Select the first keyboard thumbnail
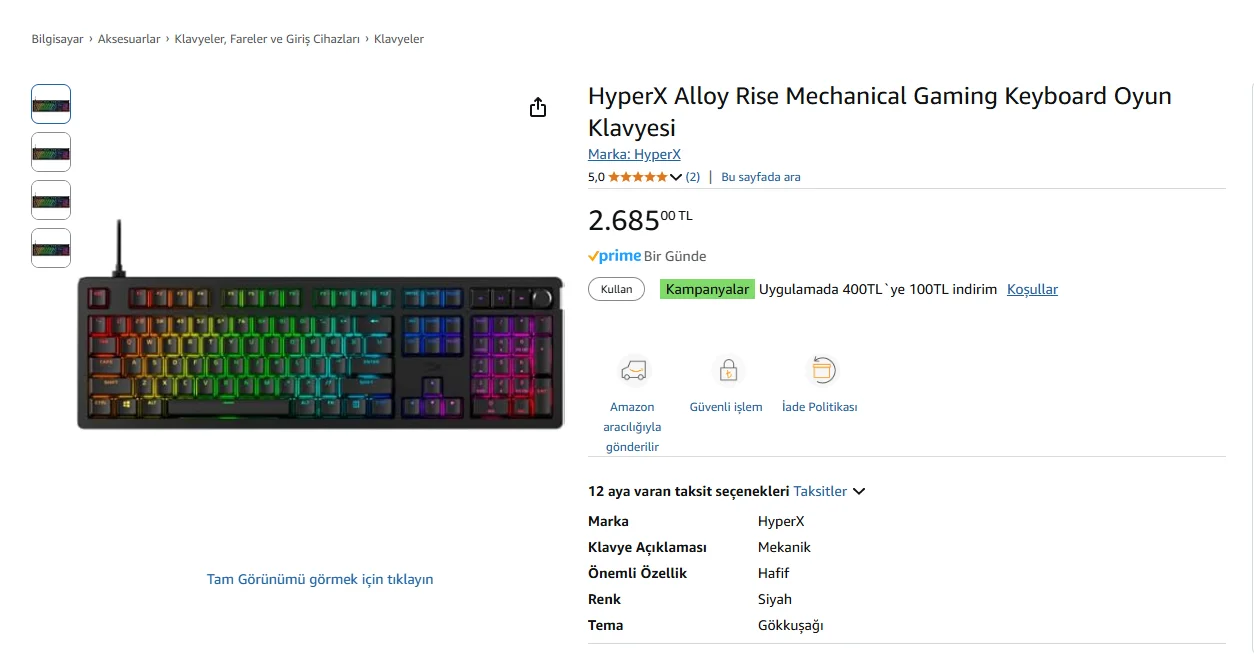 51,104
